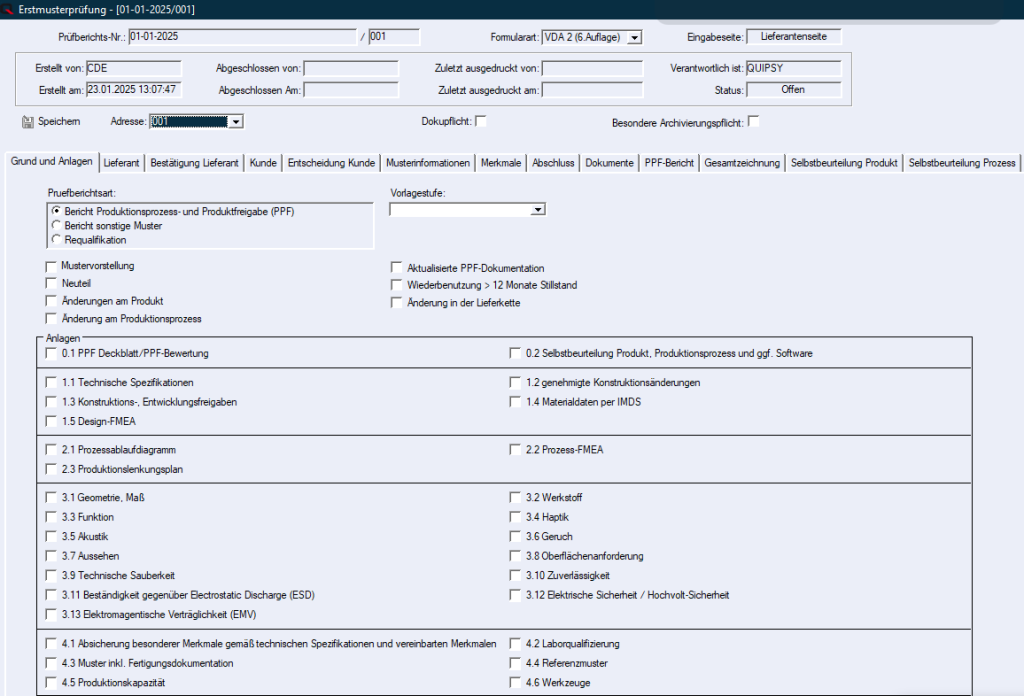Enable Besondere Archivierungspflicht checkbox

pyautogui.click(x=754, y=121)
